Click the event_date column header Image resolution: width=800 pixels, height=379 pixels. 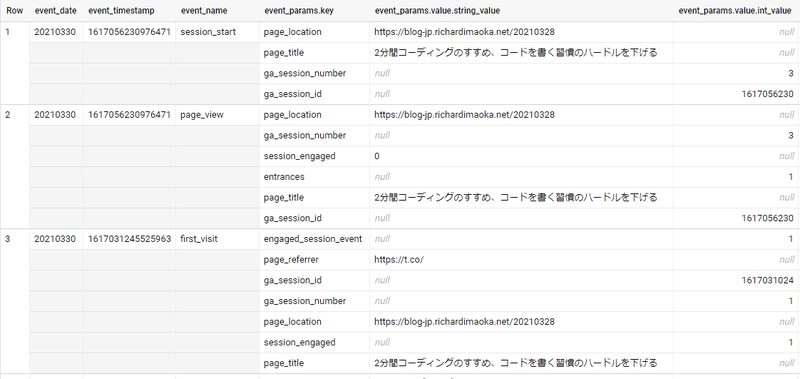pyautogui.click(x=55, y=11)
